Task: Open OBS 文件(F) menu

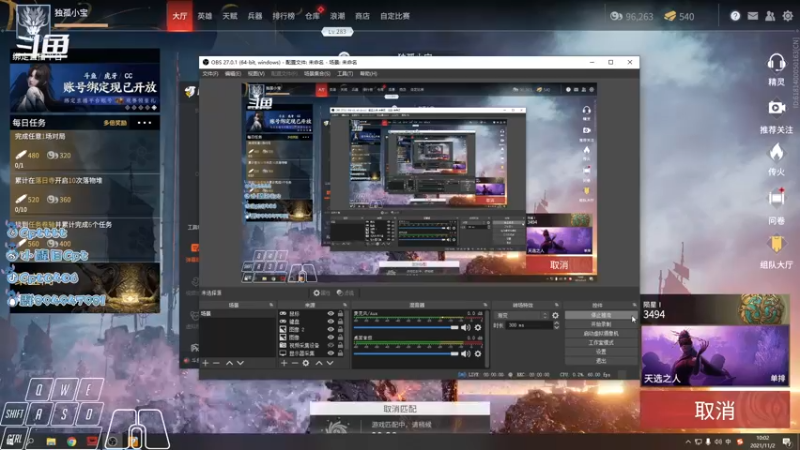Action: (x=210, y=74)
